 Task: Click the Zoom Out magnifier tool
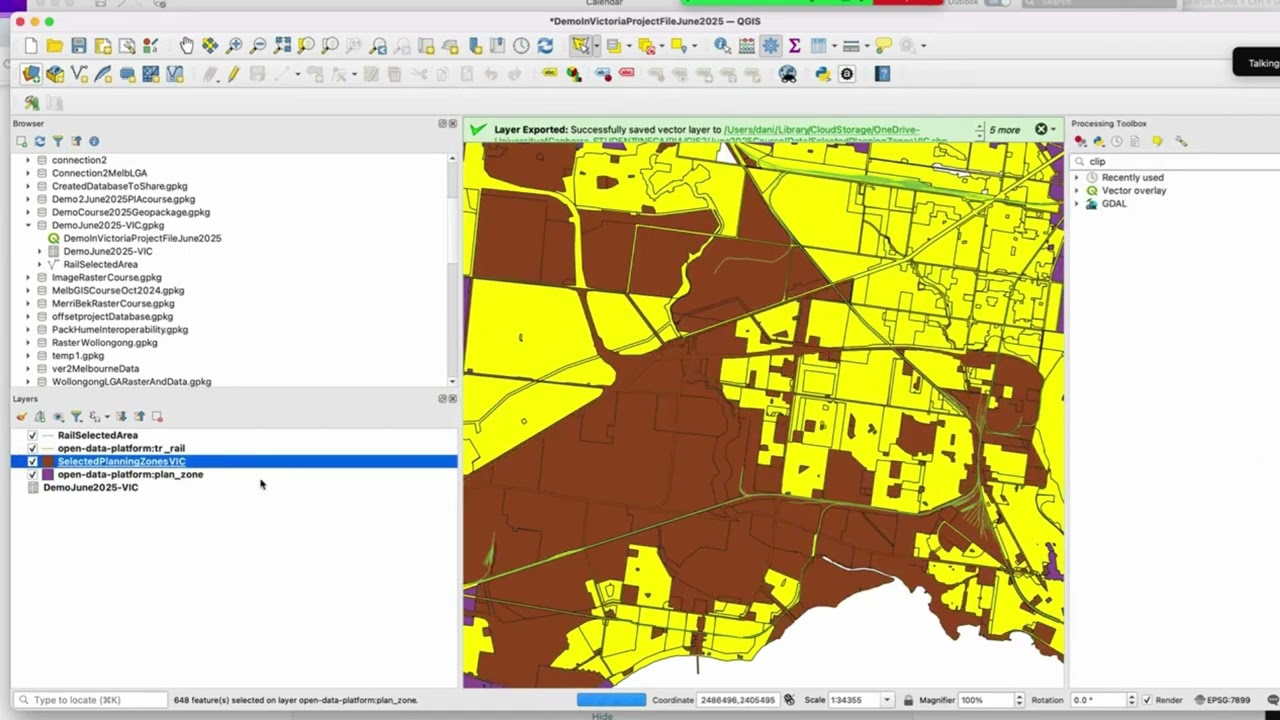pyautogui.click(x=258, y=46)
